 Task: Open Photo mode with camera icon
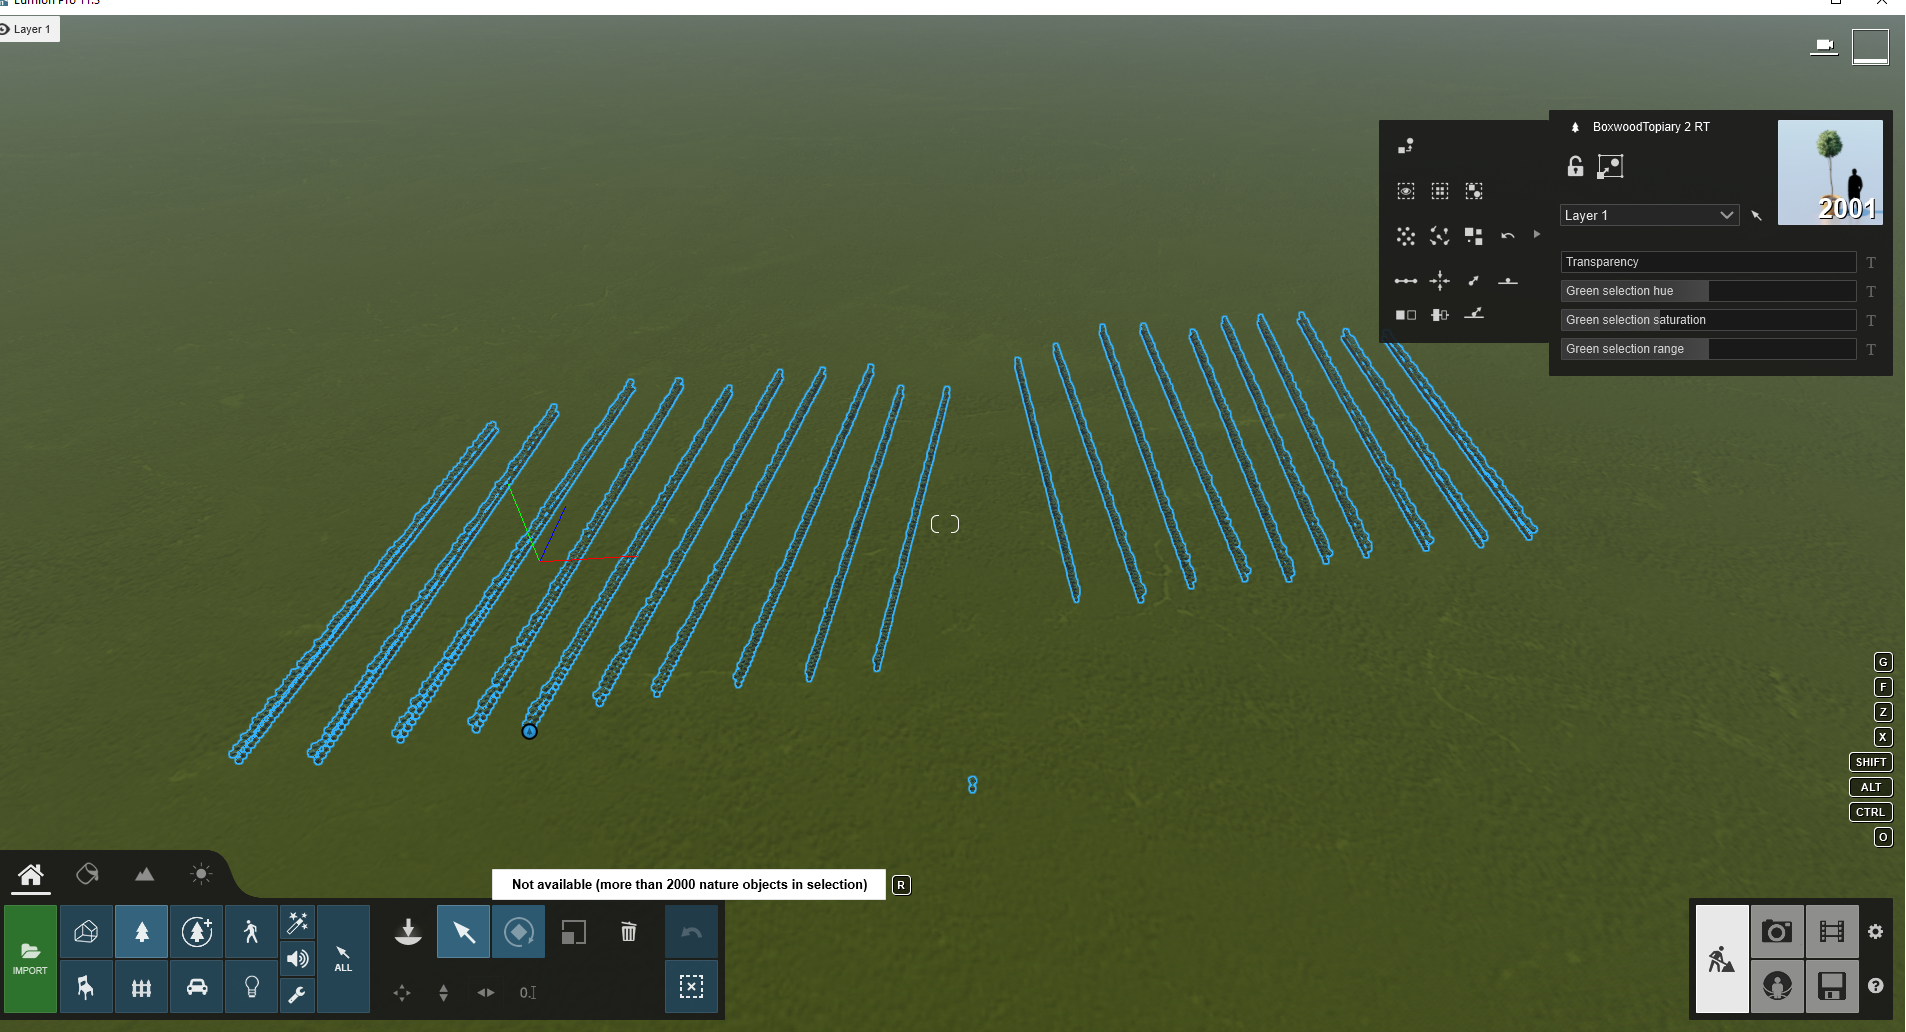pyautogui.click(x=1777, y=932)
